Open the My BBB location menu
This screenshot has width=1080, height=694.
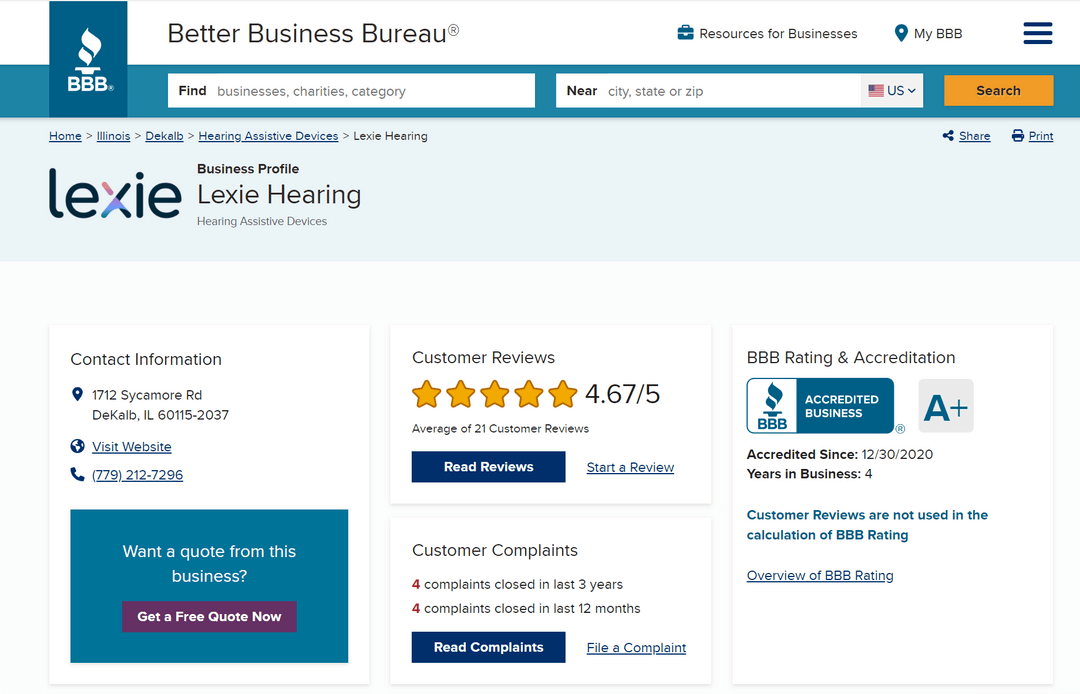(x=928, y=33)
